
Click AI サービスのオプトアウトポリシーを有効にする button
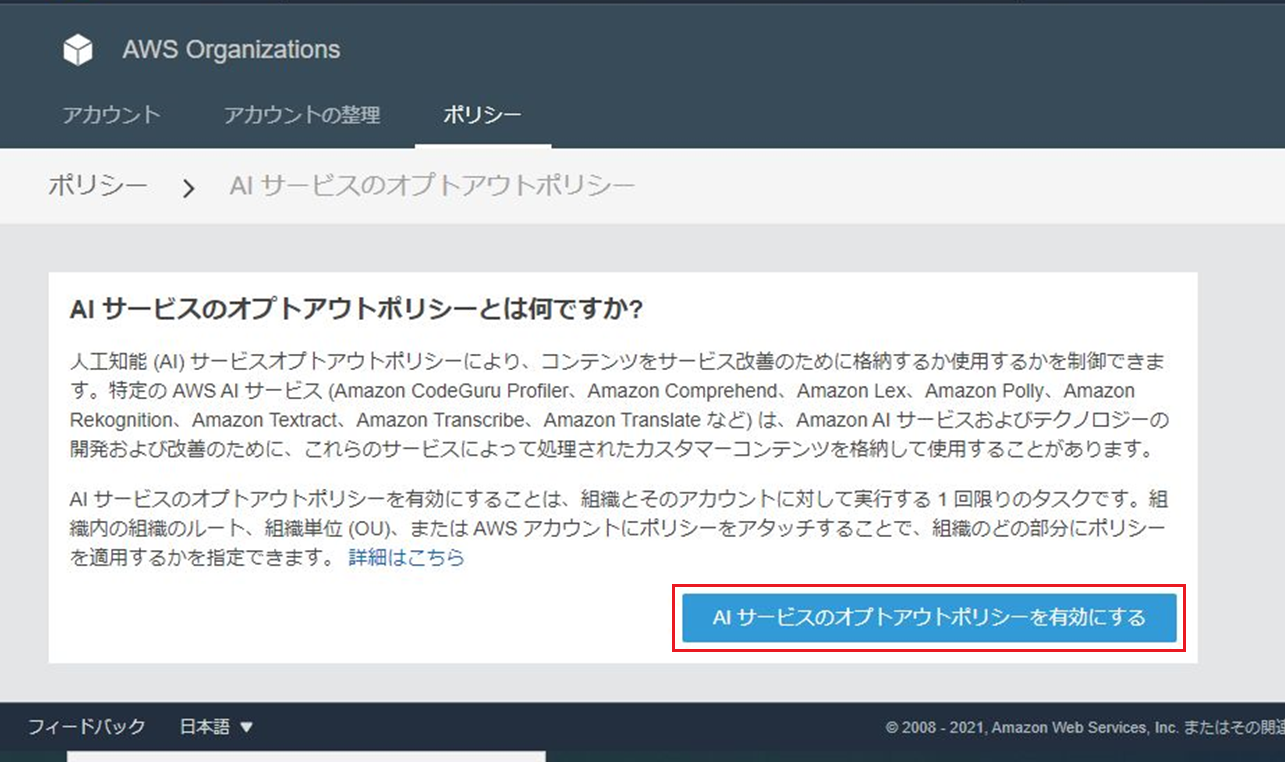click(929, 619)
